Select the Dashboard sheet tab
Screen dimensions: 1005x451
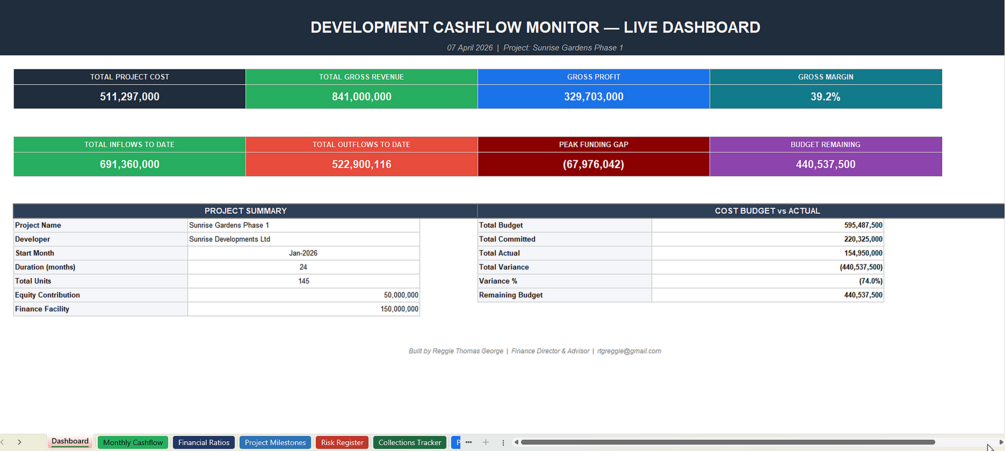click(70, 442)
